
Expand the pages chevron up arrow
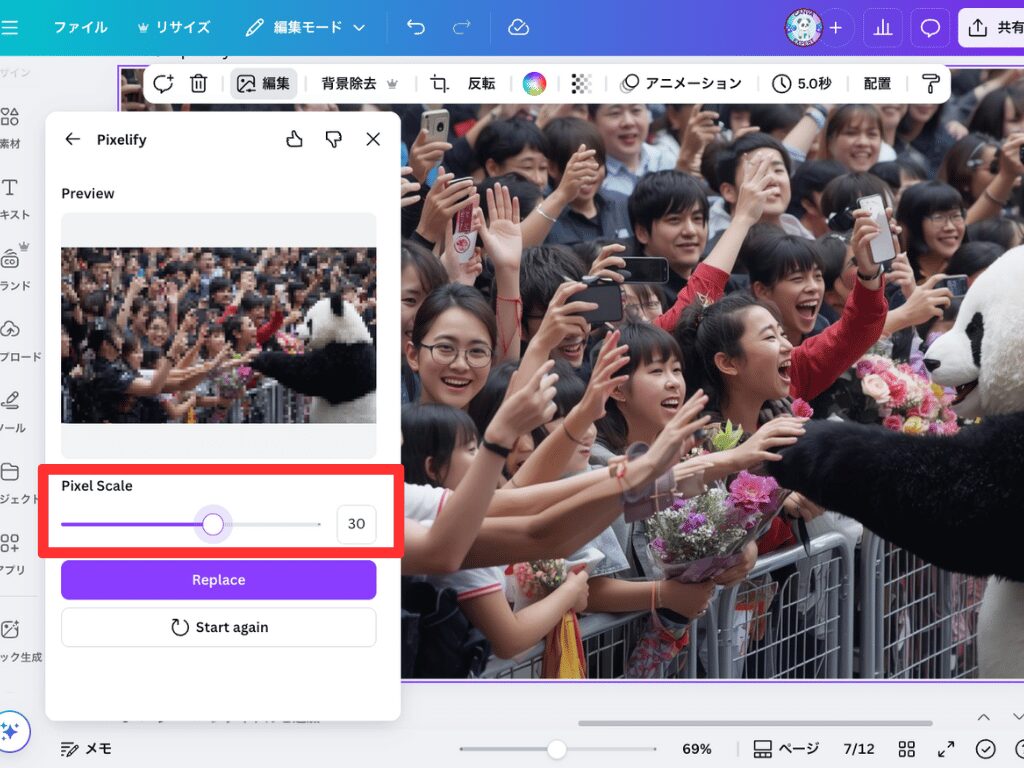(x=984, y=717)
